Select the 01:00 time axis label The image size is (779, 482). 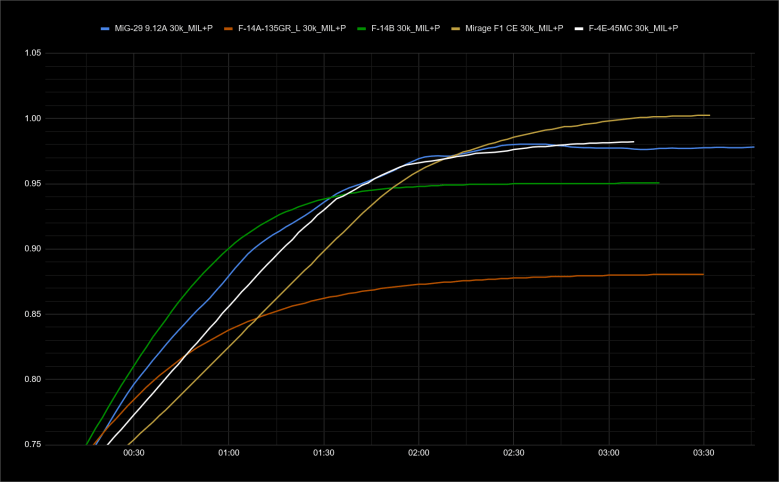click(x=229, y=454)
